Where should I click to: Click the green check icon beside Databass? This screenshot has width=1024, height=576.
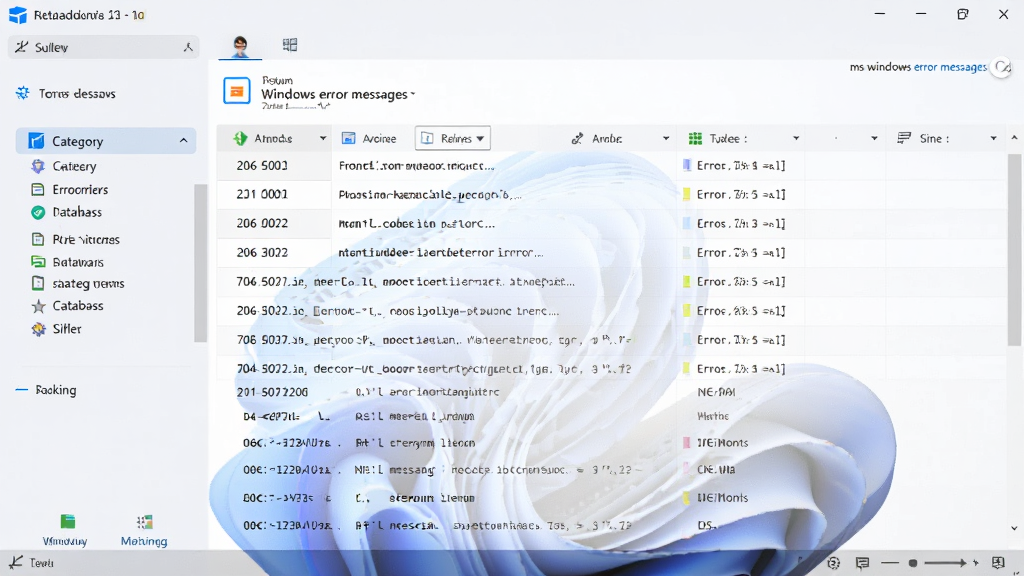pyautogui.click(x=38, y=212)
